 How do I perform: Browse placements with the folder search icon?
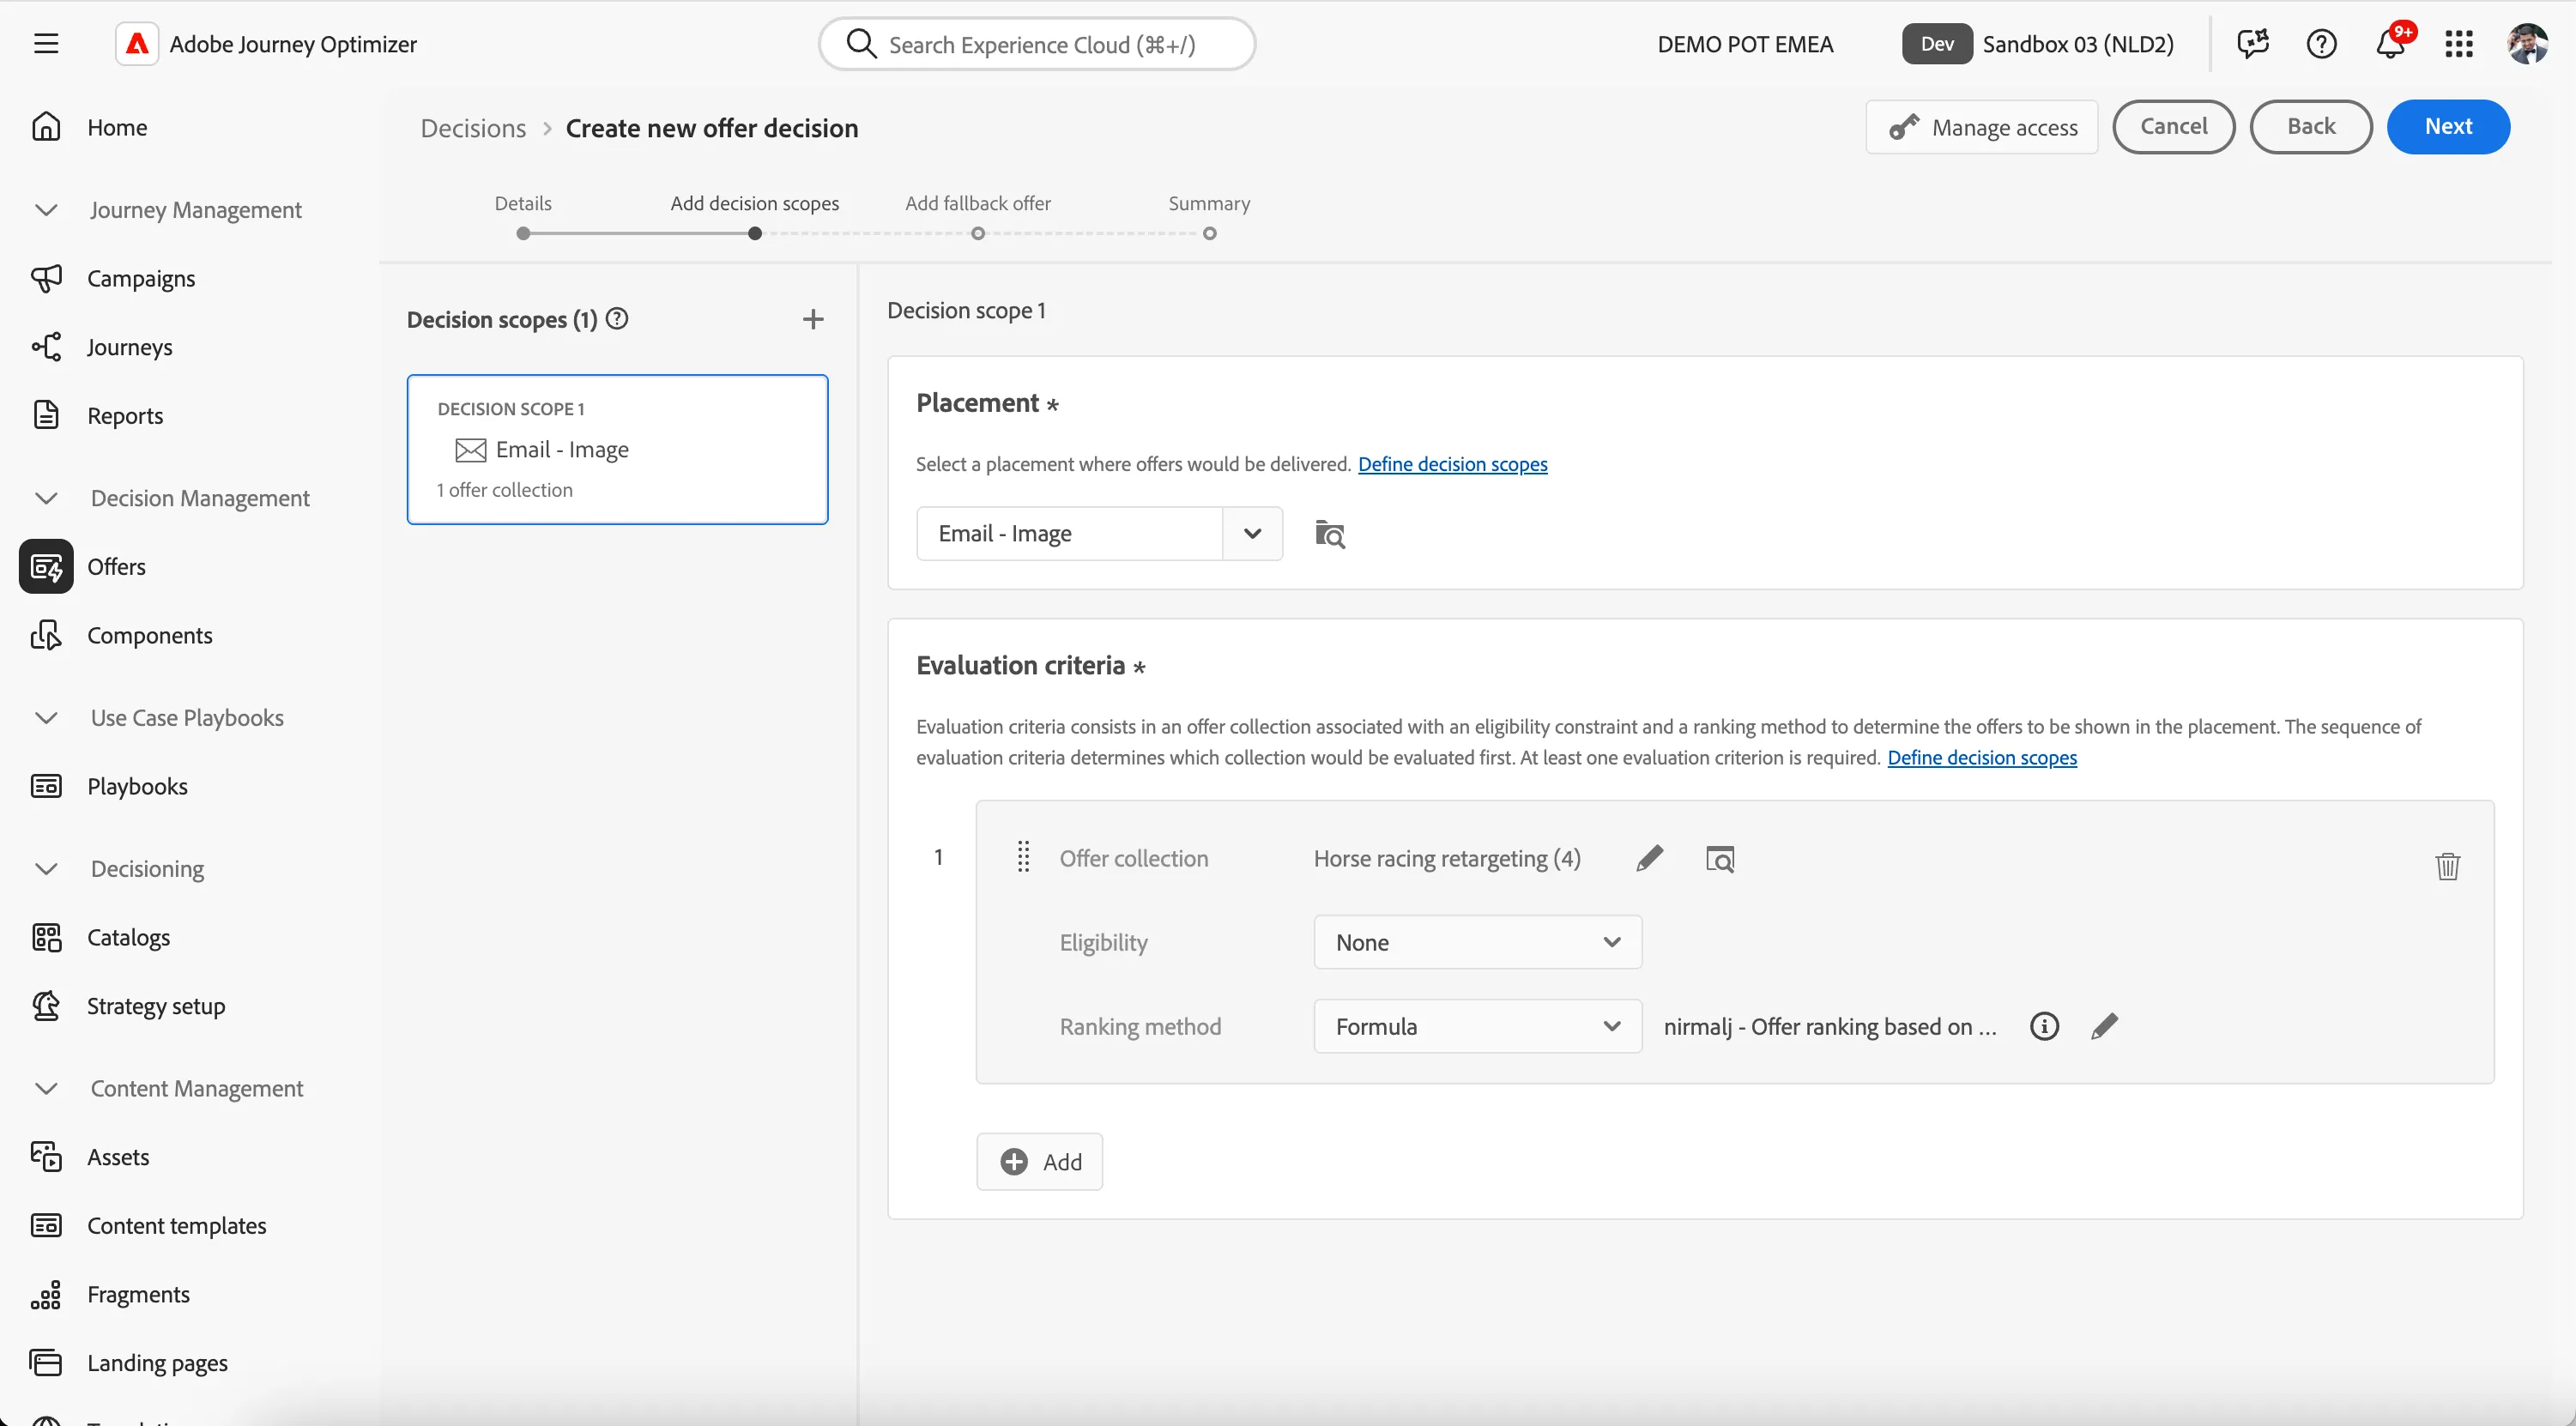(x=1329, y=534)
